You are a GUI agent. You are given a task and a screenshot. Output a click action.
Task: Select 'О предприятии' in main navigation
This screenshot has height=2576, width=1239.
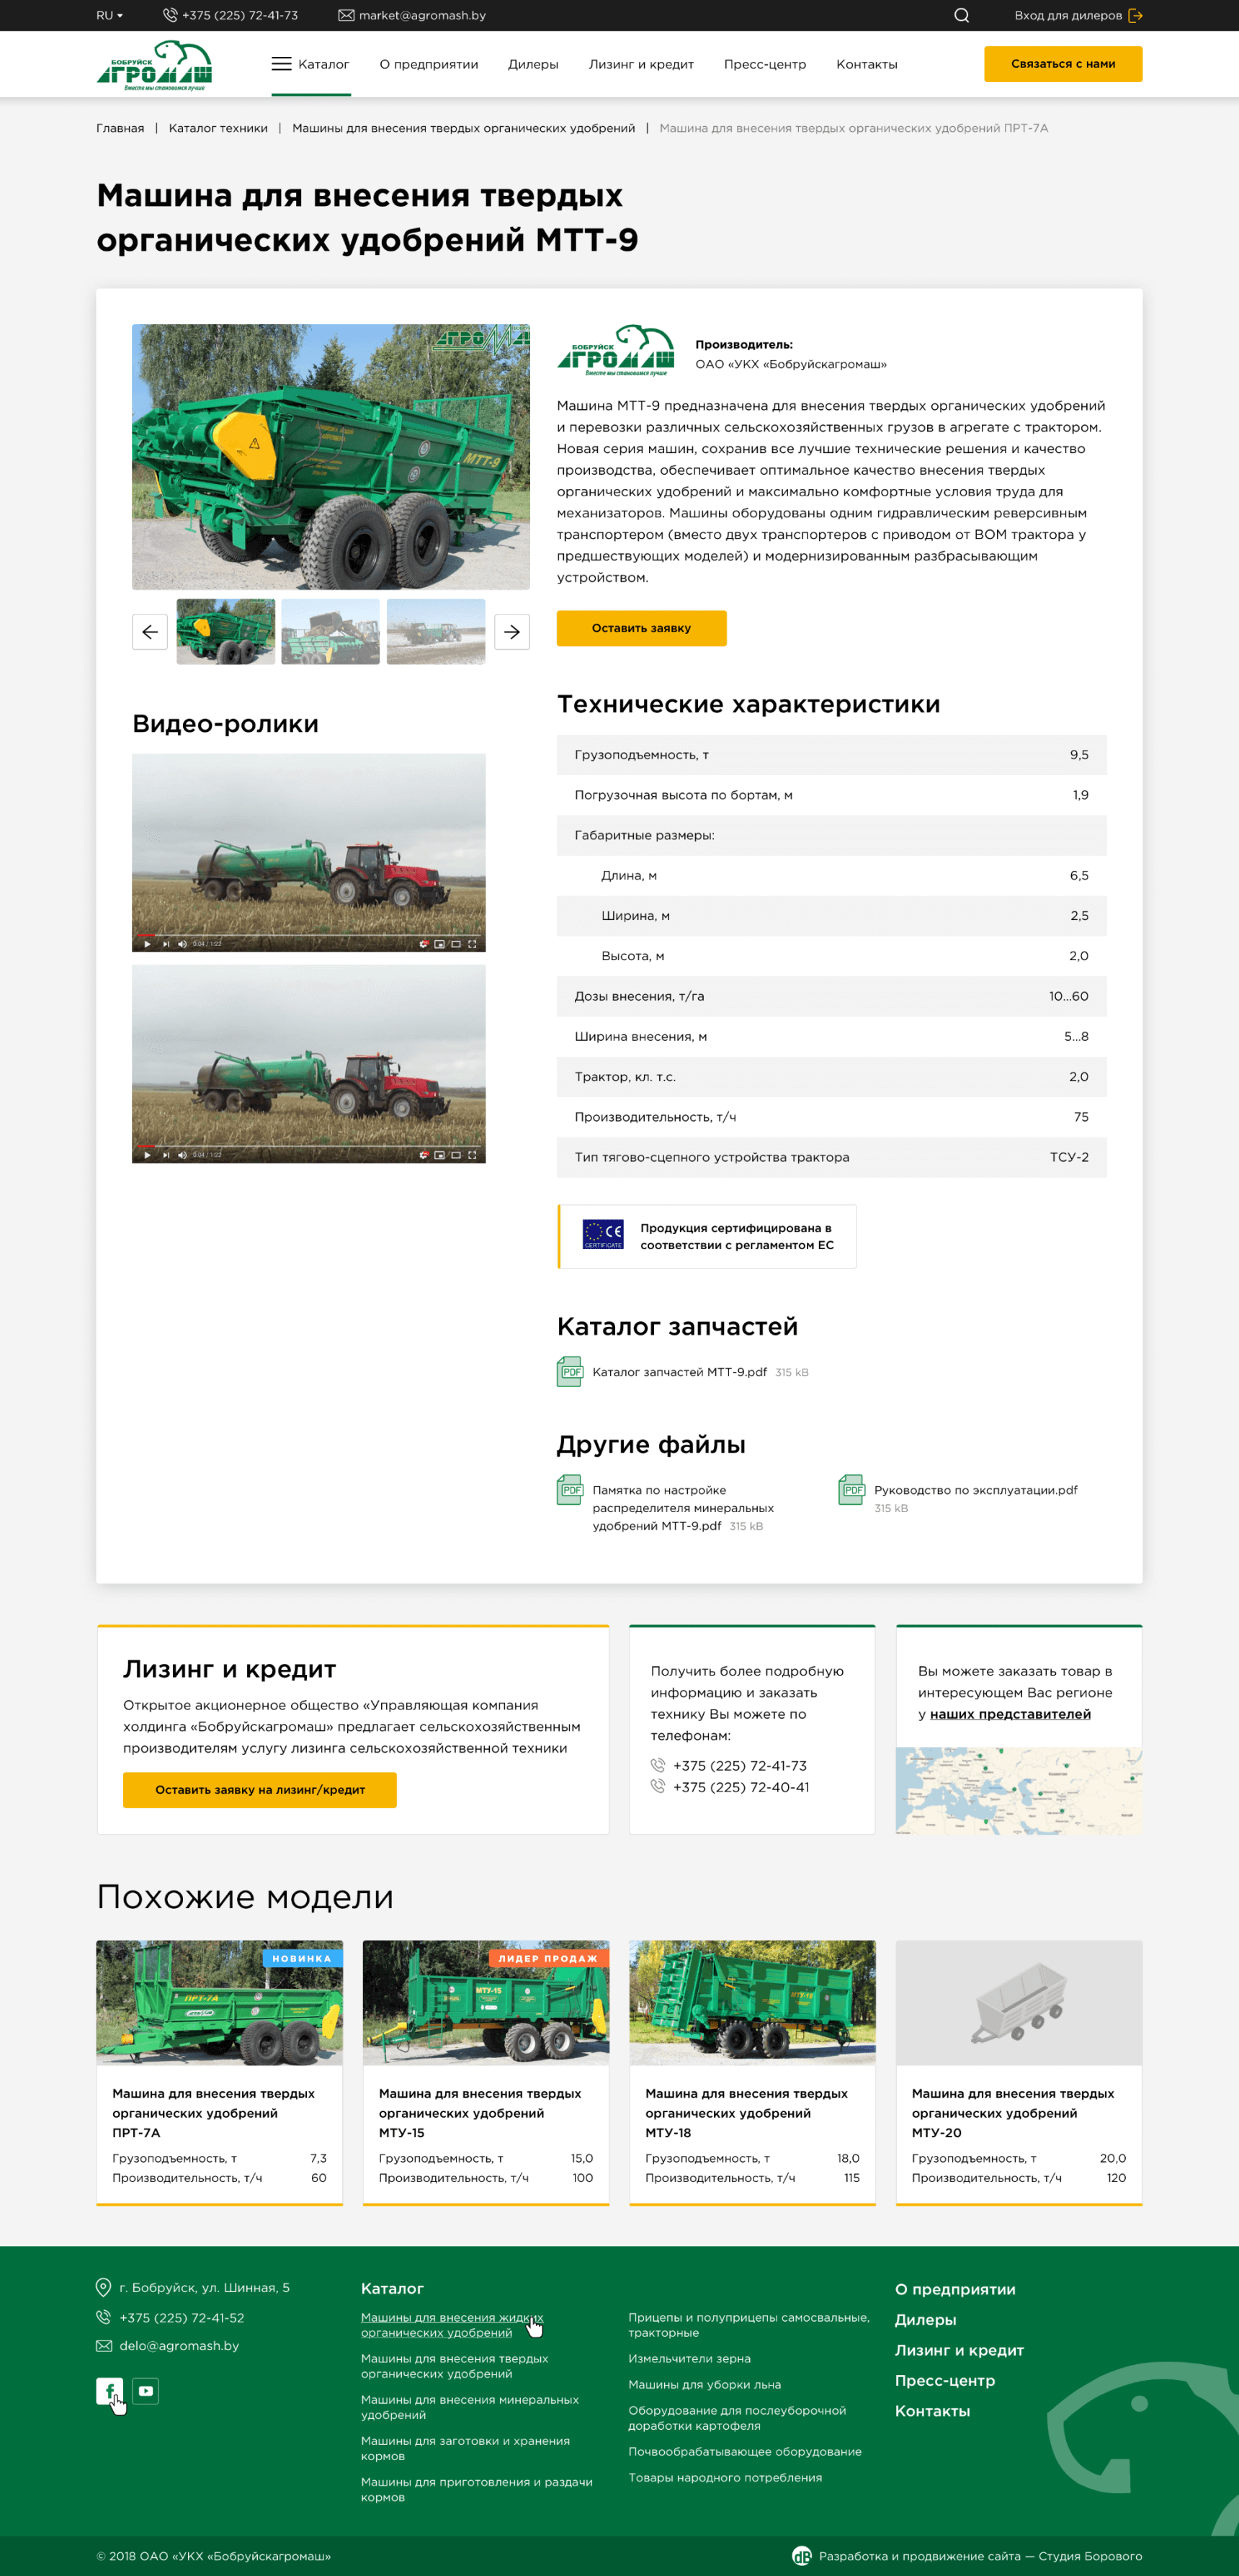(428, 64)
